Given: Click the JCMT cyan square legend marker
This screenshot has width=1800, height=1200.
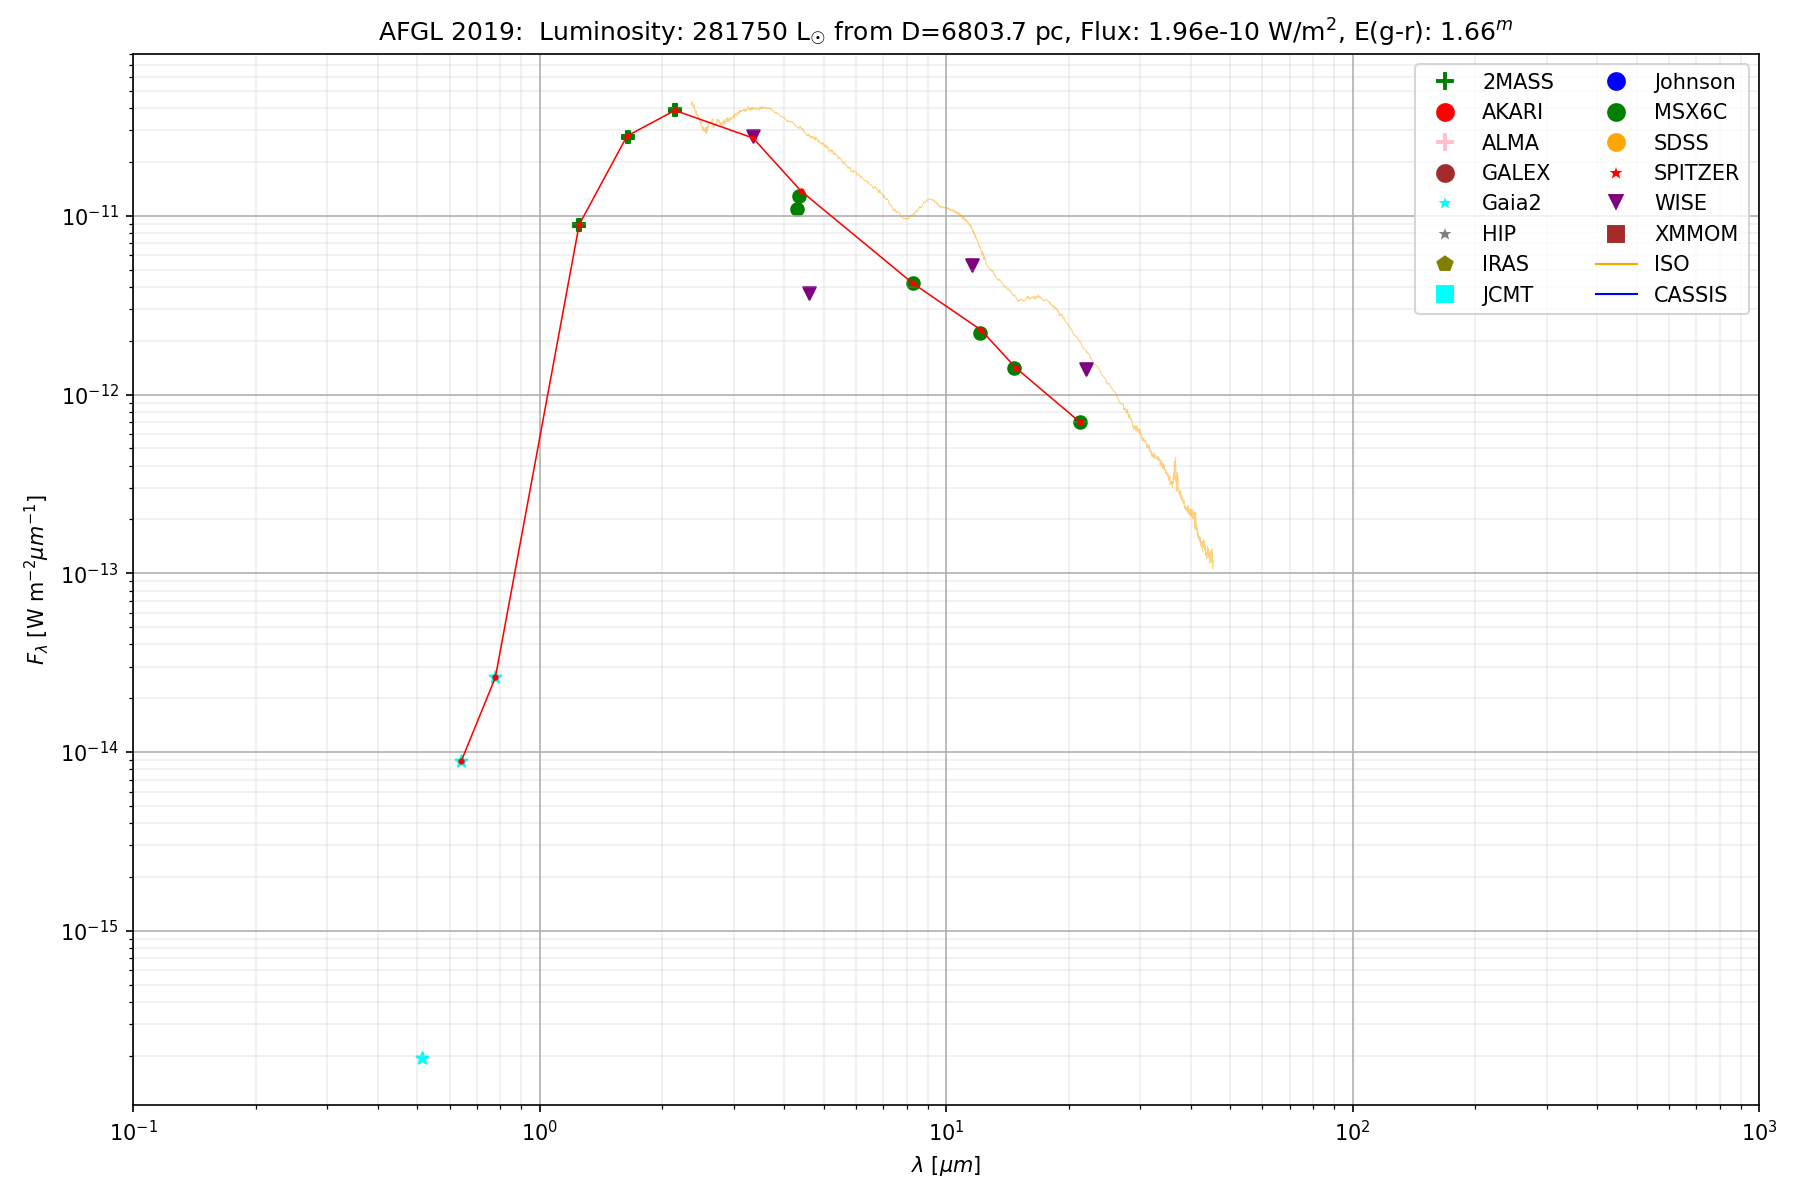Looking at the screenshot, I should (1444, 294).
